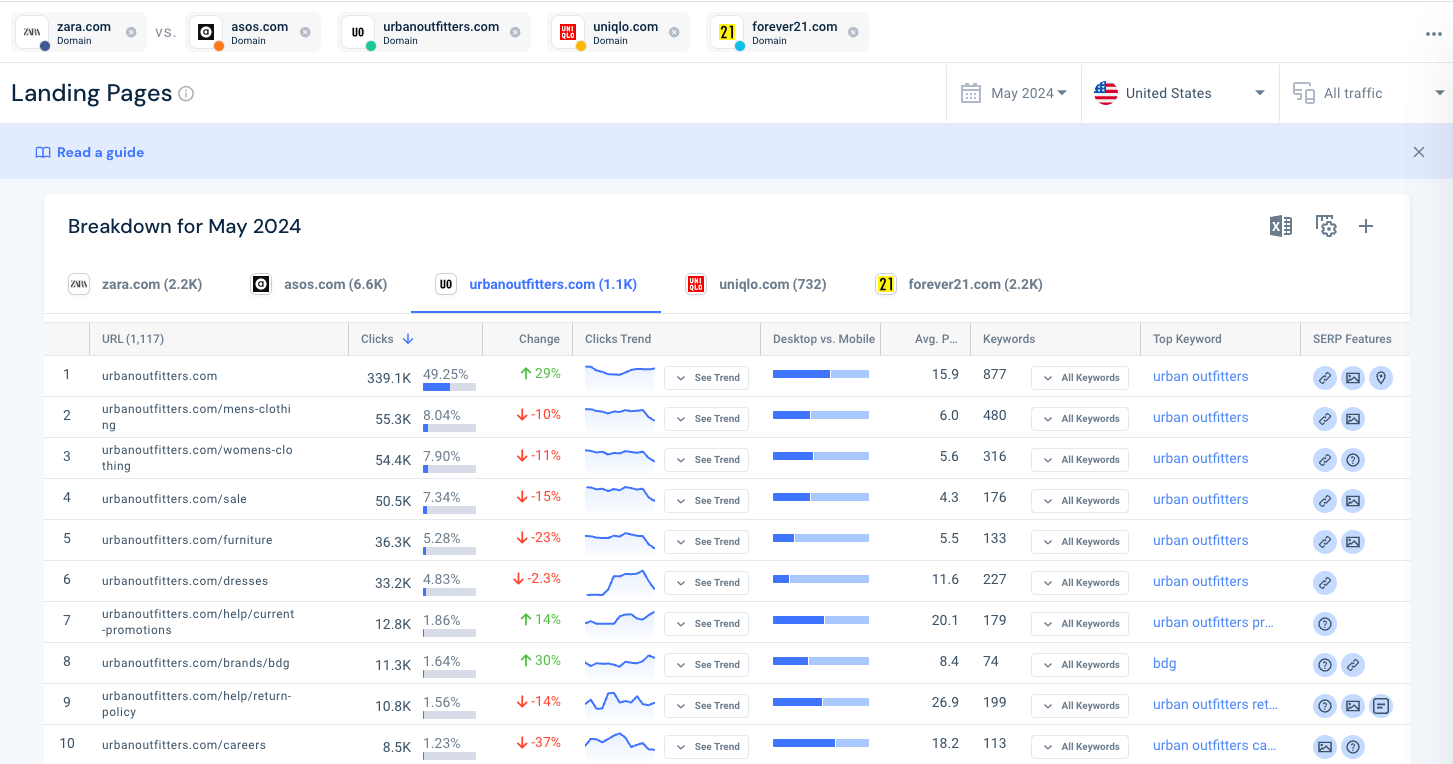Expand See Trend for urbanoutfitters.com row
1453x764 pixels.
(706, 378)
